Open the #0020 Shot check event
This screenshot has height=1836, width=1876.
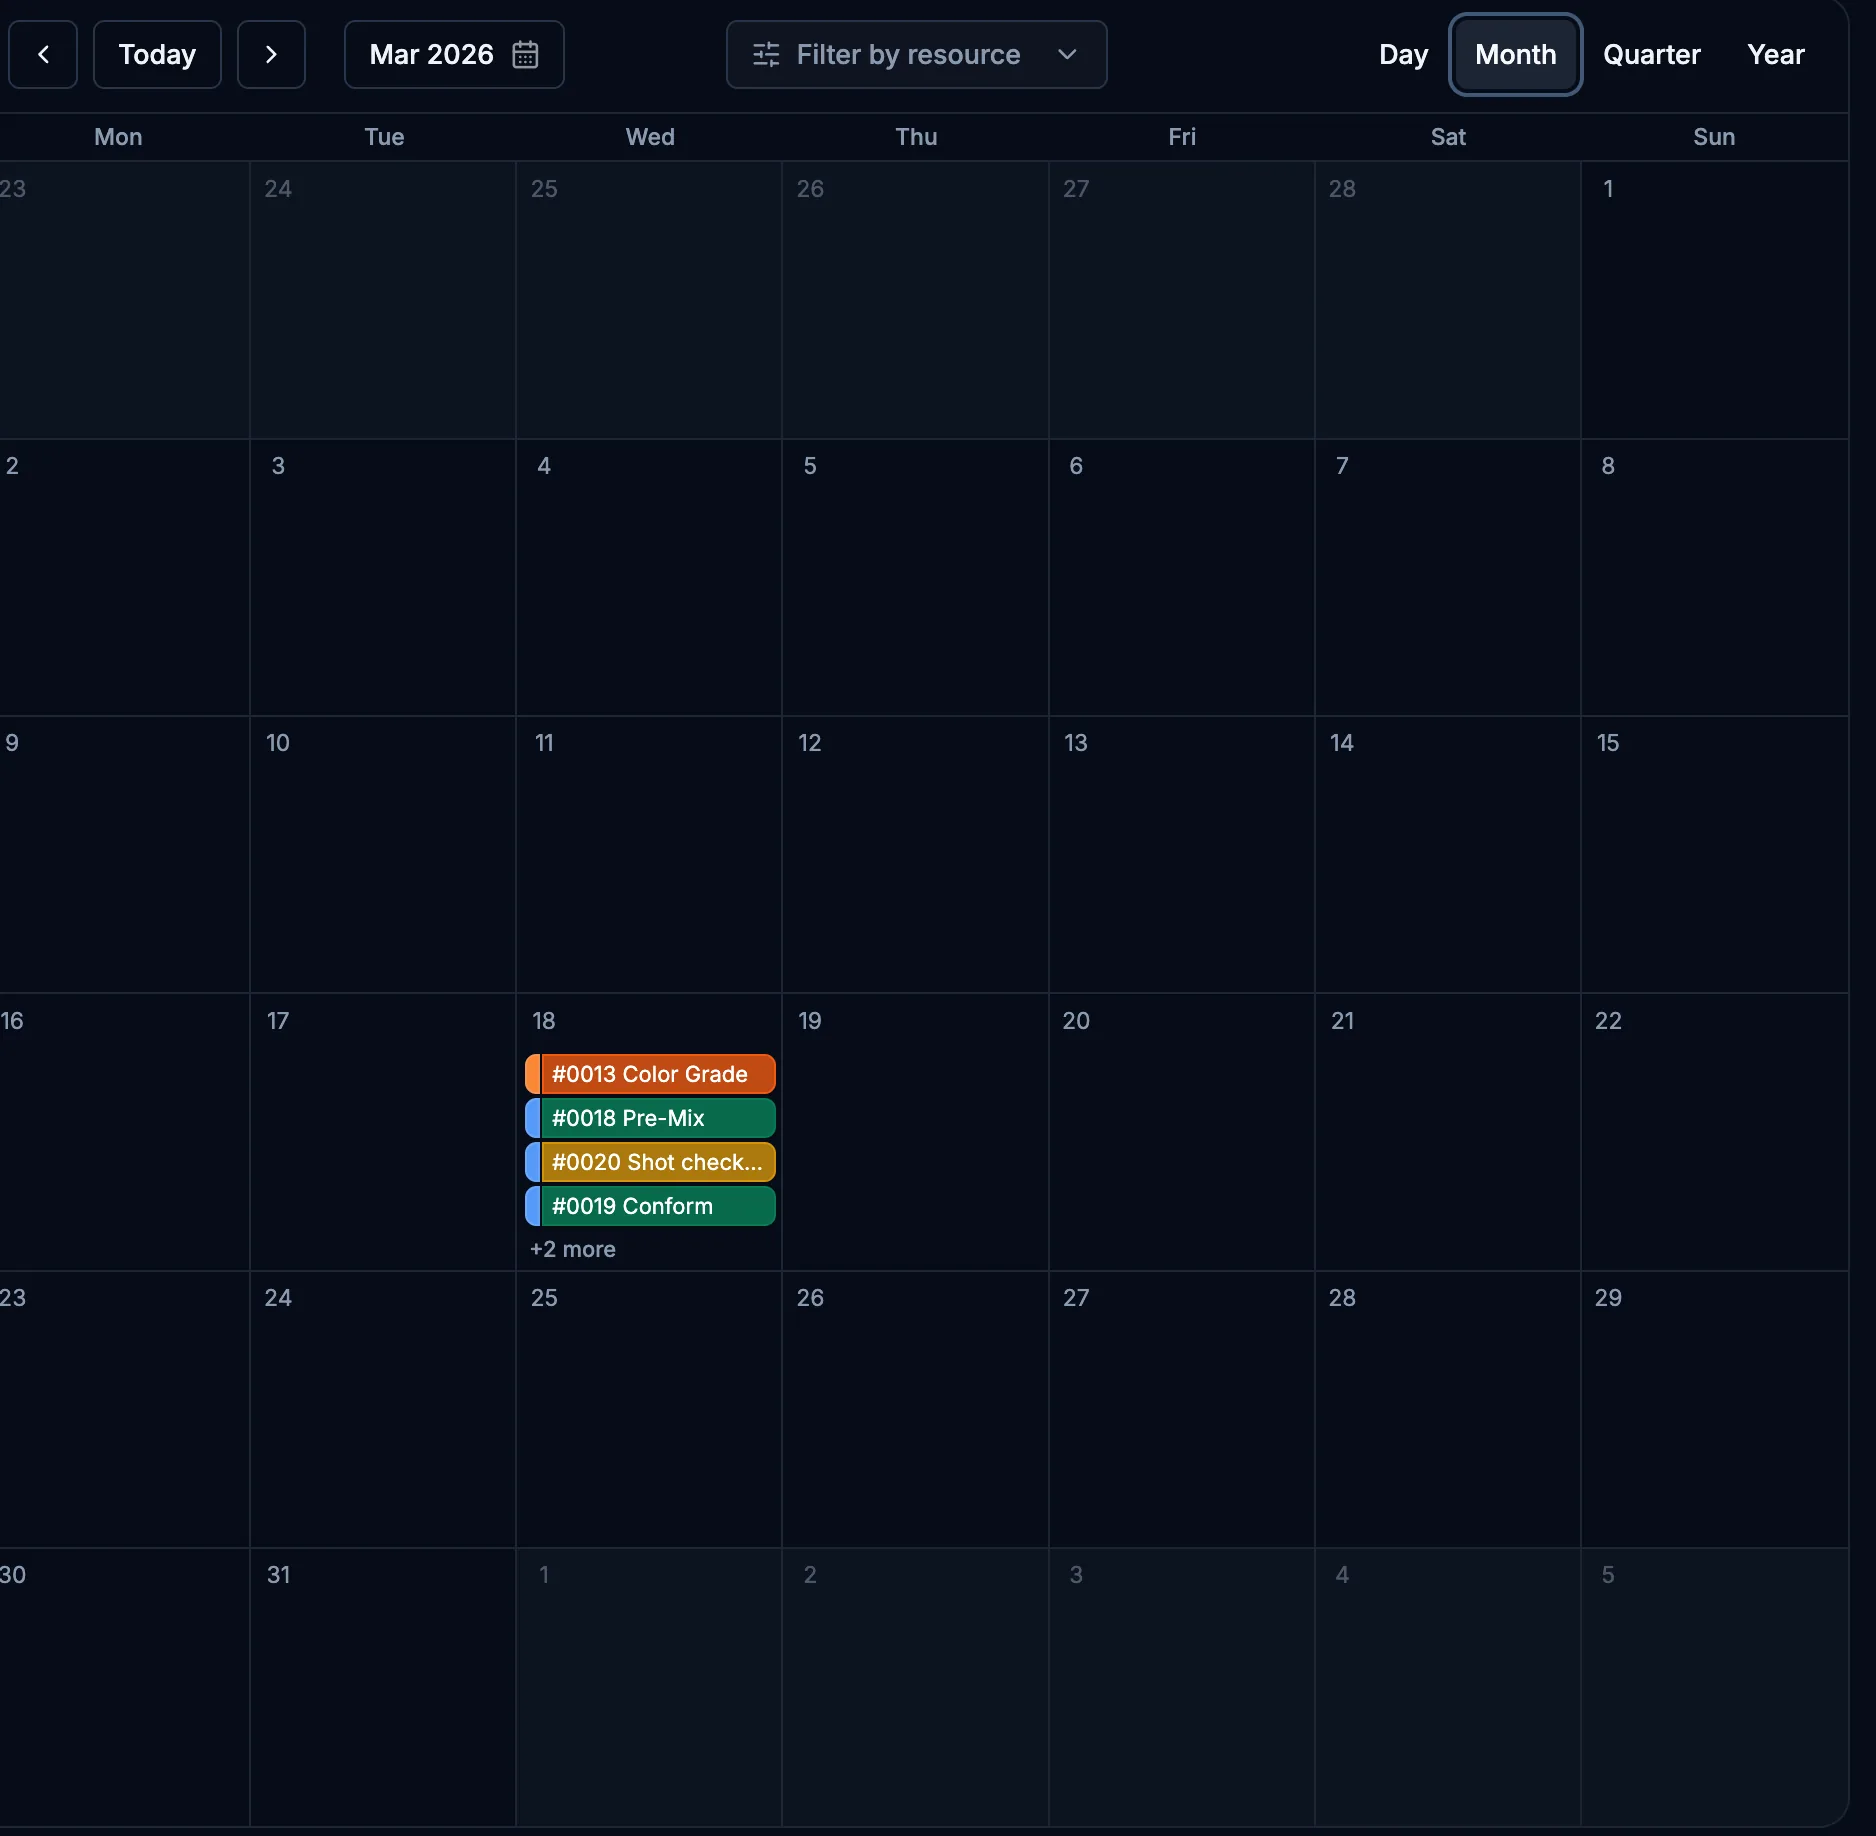tap(650, 1162)
